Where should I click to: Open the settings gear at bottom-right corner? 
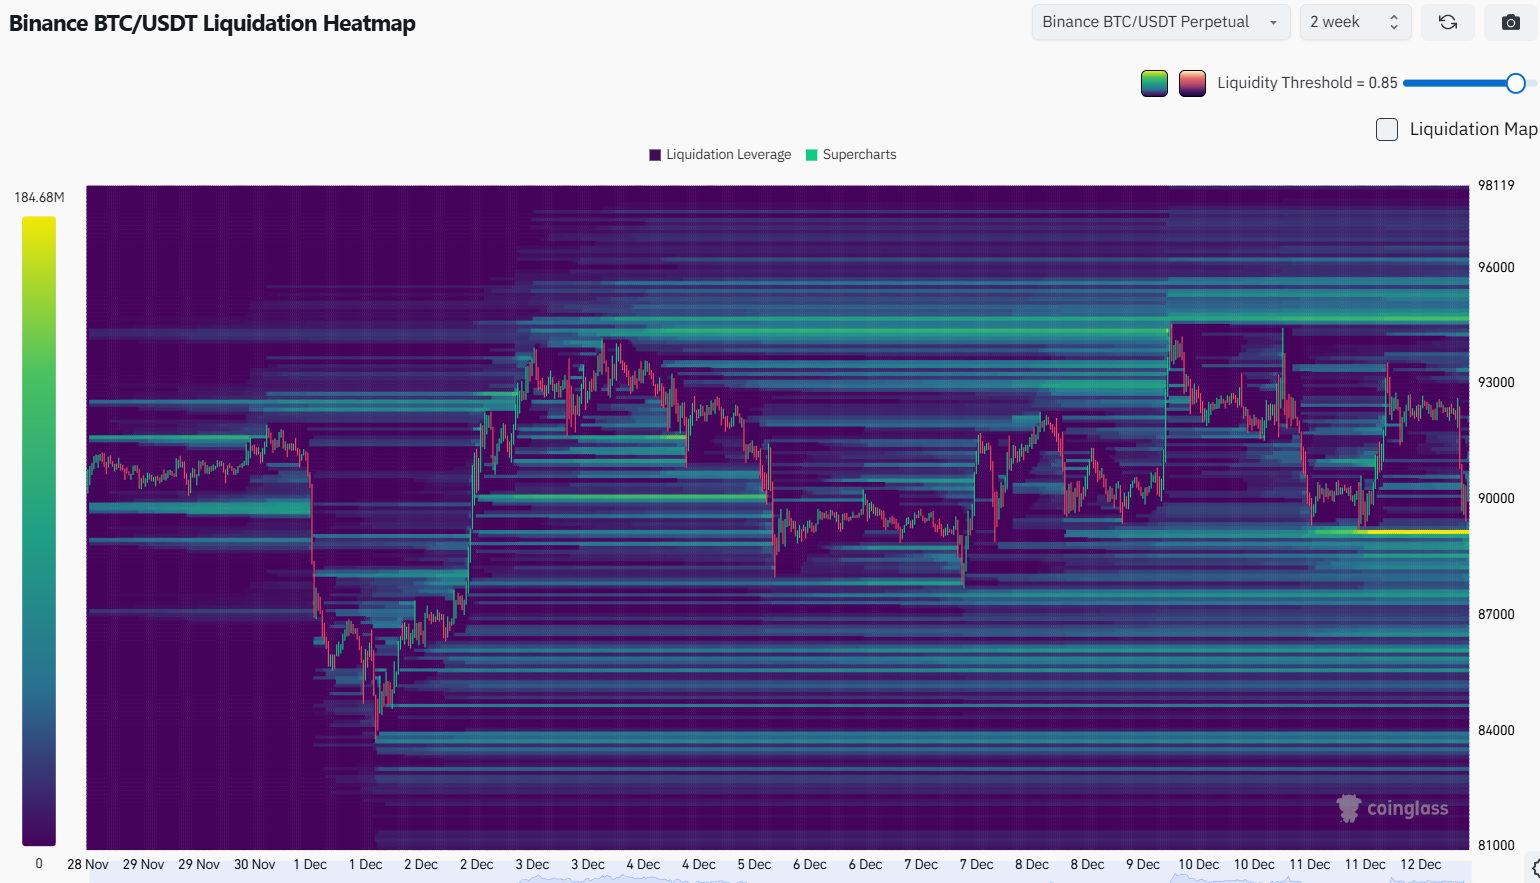click(x=1535, y=868)
